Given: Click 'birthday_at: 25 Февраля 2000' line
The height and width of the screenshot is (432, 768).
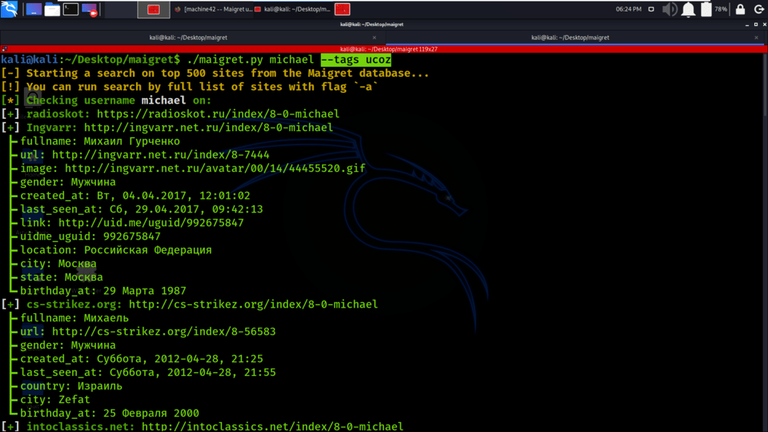Looking at the screenshot, I should click(x=110, y=413).
